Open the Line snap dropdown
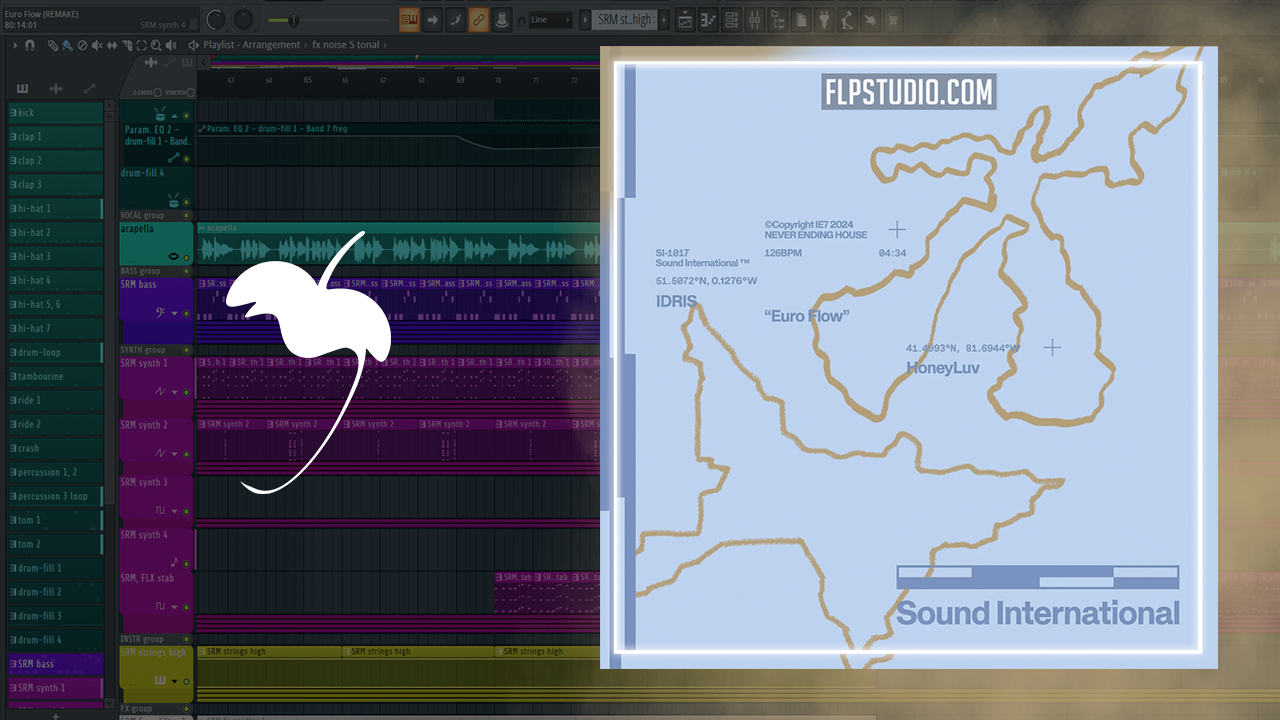Viewport: 1280px width, 720px height. coord(549,20)
